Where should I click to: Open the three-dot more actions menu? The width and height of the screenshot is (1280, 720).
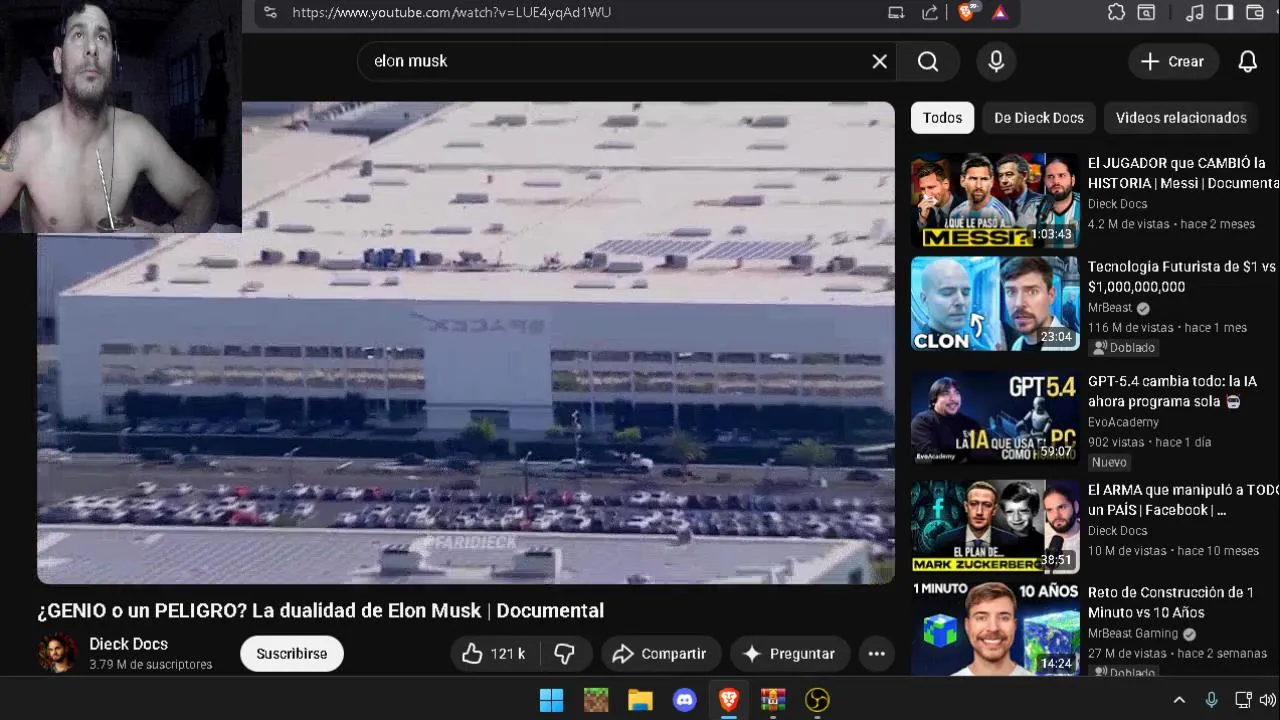[877, 654]
